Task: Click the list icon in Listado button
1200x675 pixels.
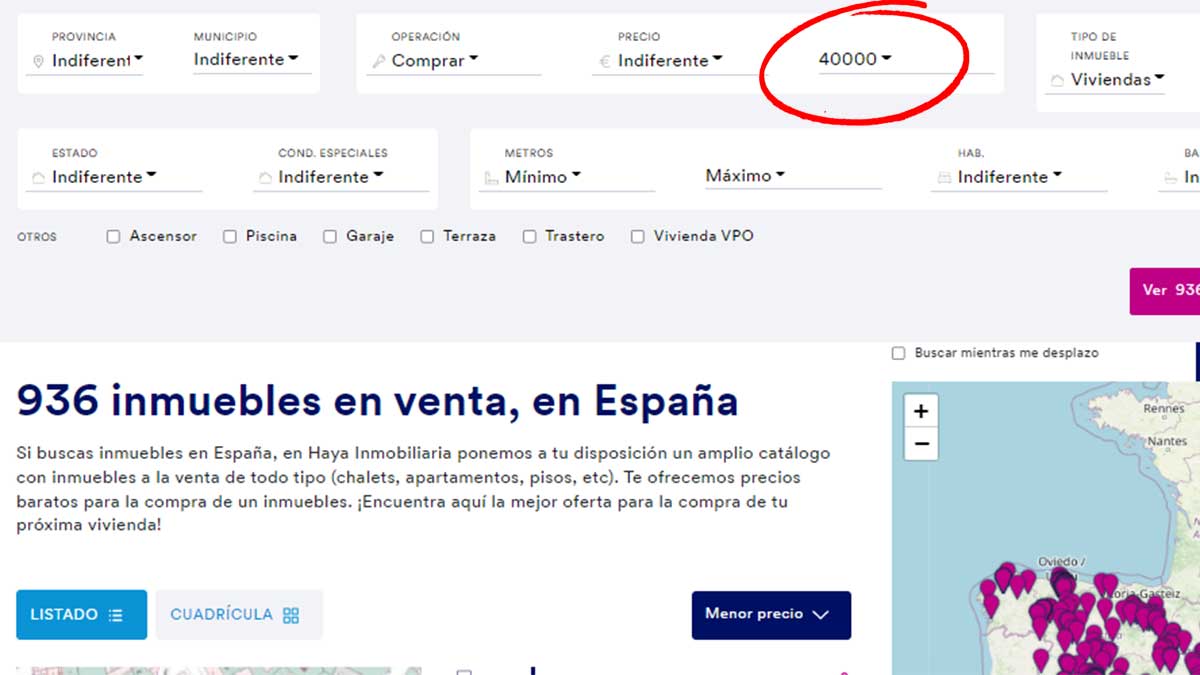Action: click(x=116, y=615)
